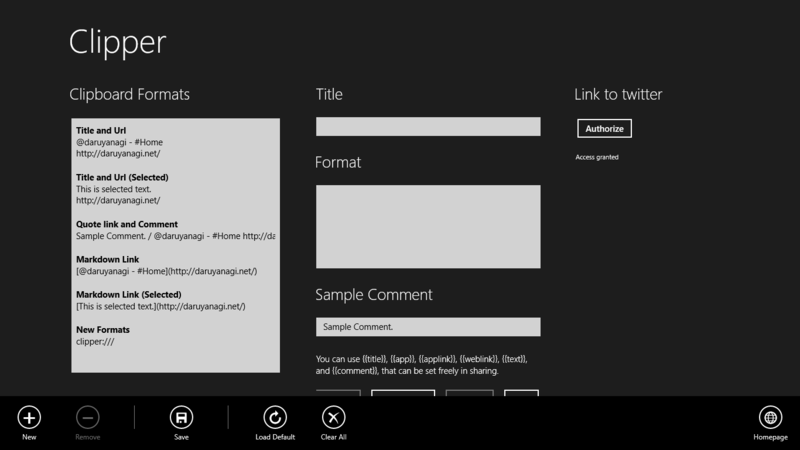Select the Title and Url format

click(176, 142)
